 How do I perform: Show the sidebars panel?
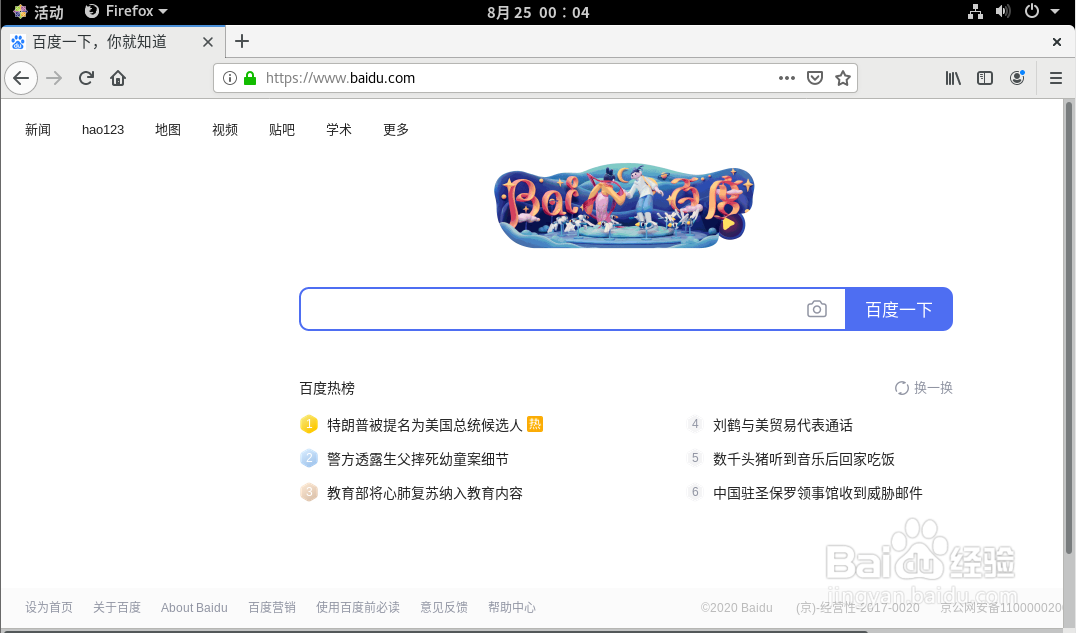pyautogui.click(x=985, y=78)
